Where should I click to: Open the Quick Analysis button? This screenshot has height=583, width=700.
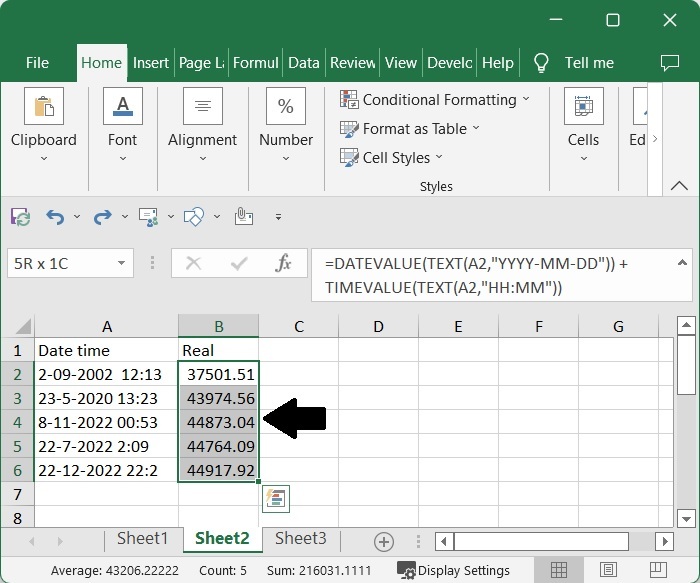click(x=276, y=499)
